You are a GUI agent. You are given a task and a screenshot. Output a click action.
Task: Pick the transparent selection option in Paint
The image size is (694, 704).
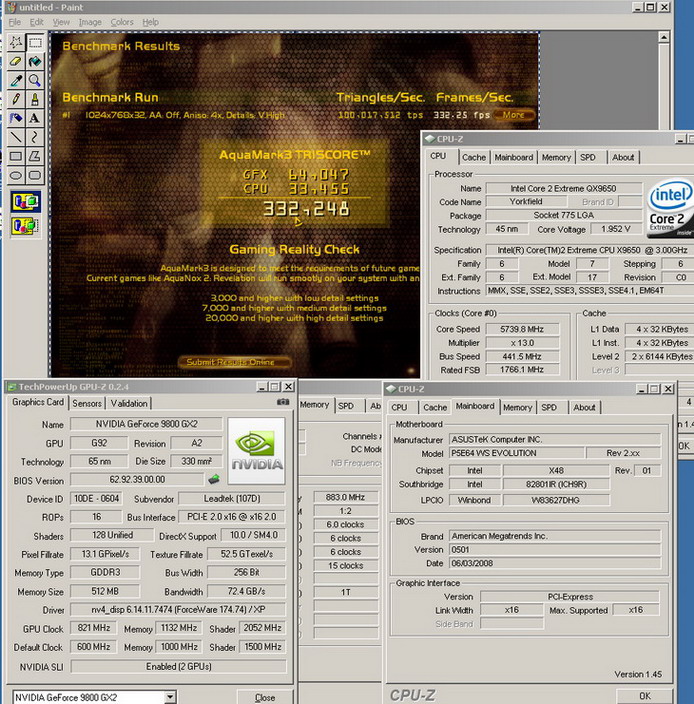(26, 225)
